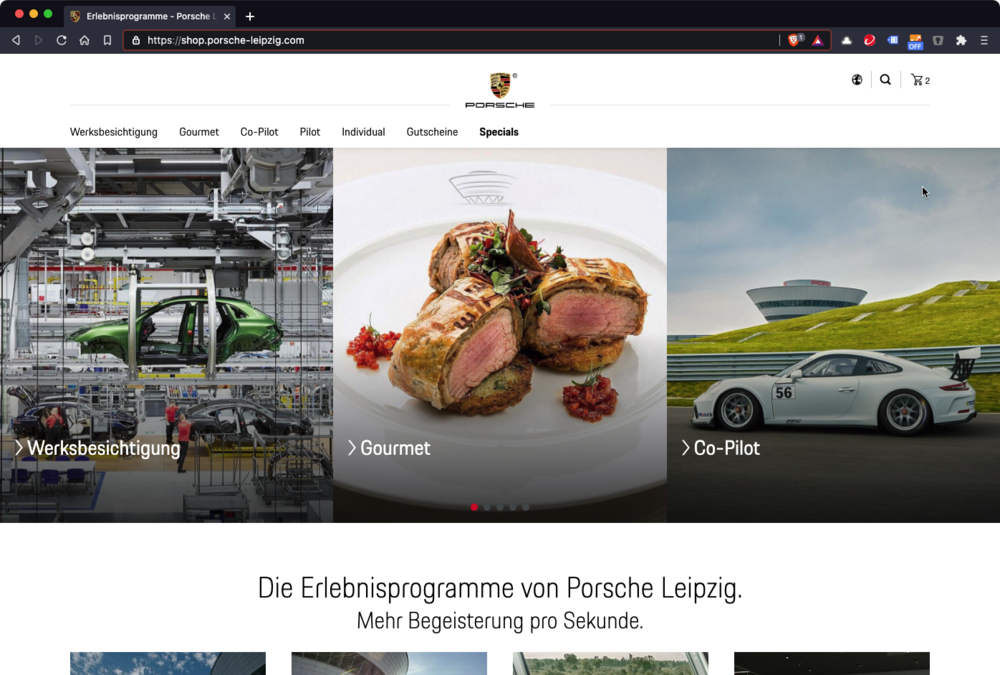
Task: Open Specials menu item
Action: [x=499, y=132]
